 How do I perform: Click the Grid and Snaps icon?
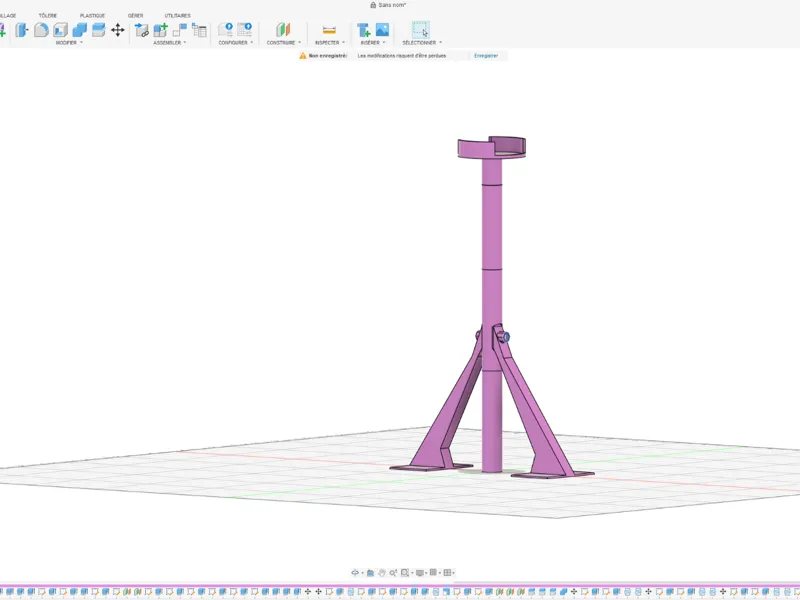pos(433,572)
